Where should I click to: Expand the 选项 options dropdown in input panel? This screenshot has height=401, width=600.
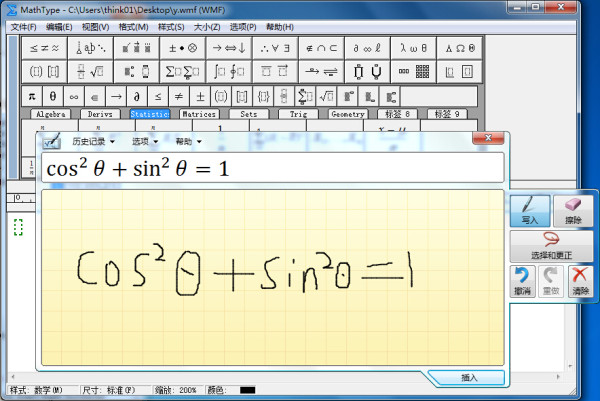click(145, 142)
